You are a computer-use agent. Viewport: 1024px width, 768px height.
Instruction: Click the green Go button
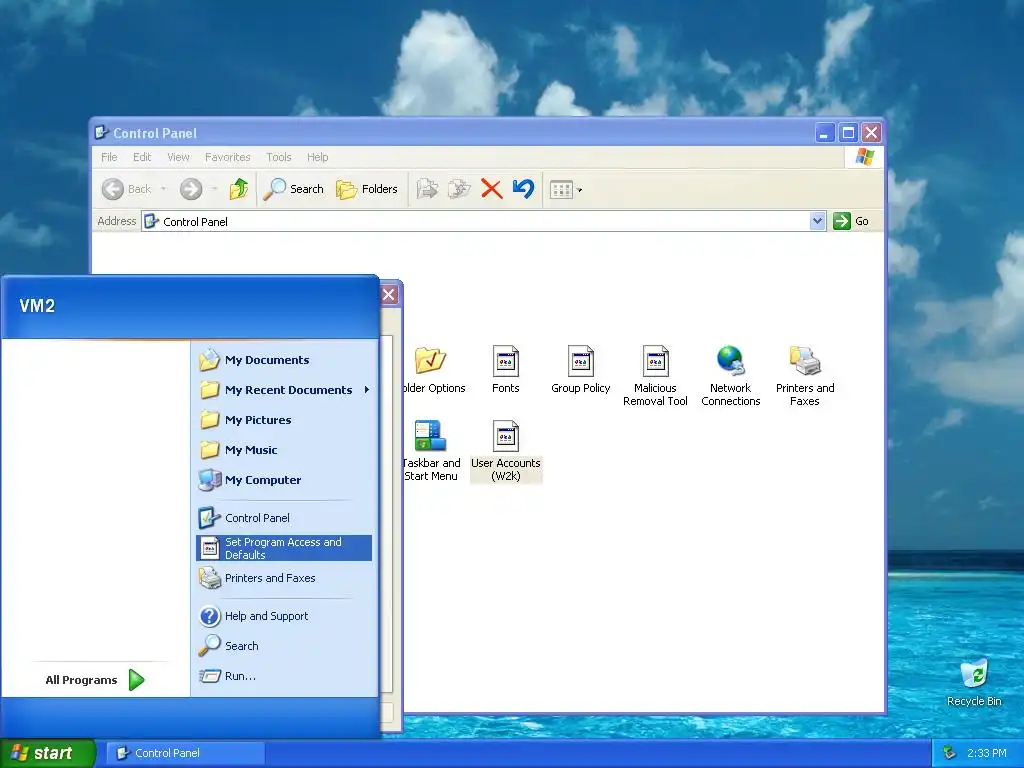pos(851,221)
